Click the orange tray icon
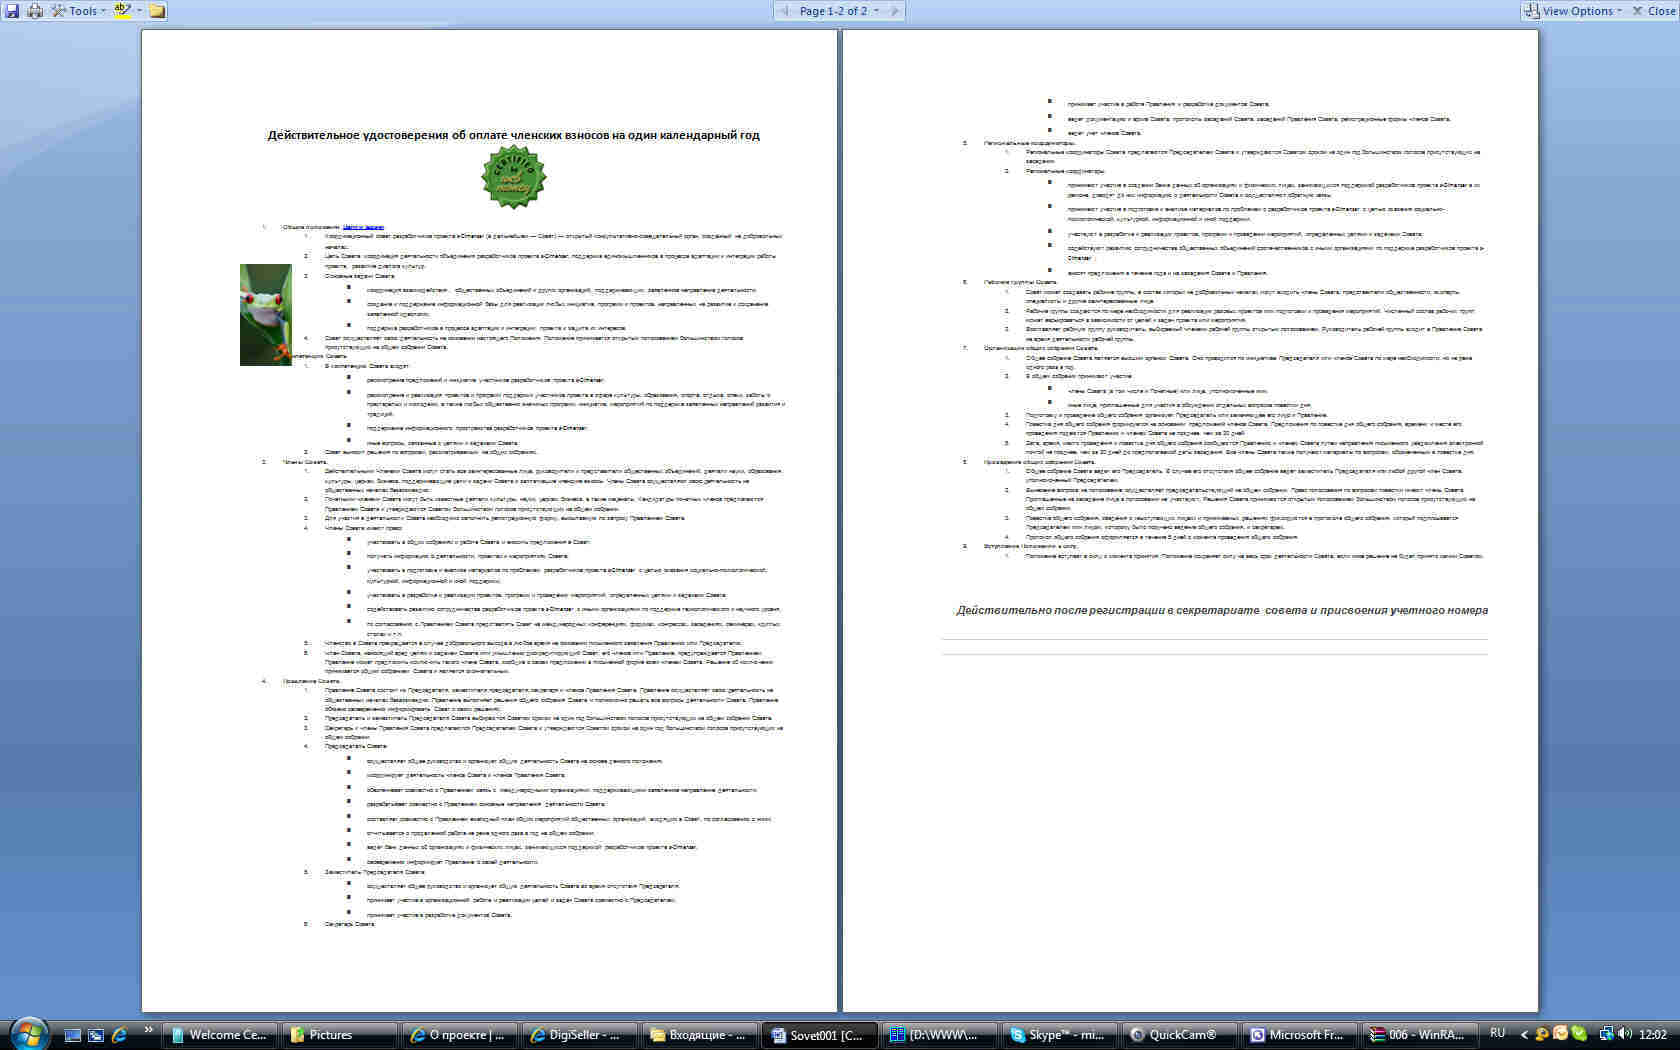 click(x=1560, y=1034)
